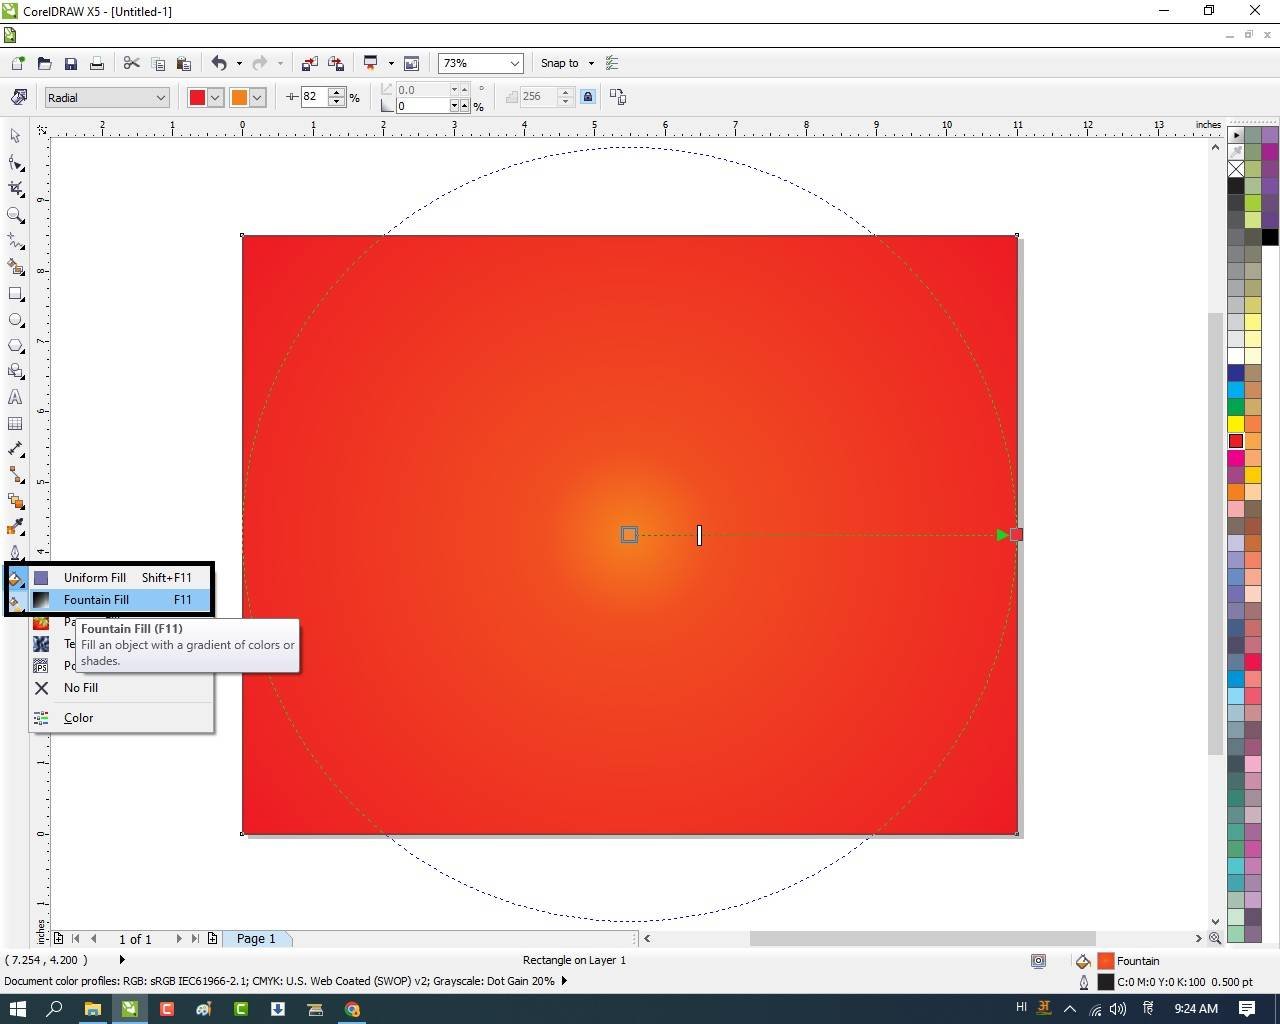This screenshot has width=1280, height=1024.
Task: Go to the last page arrow
Action: (195, 939)
